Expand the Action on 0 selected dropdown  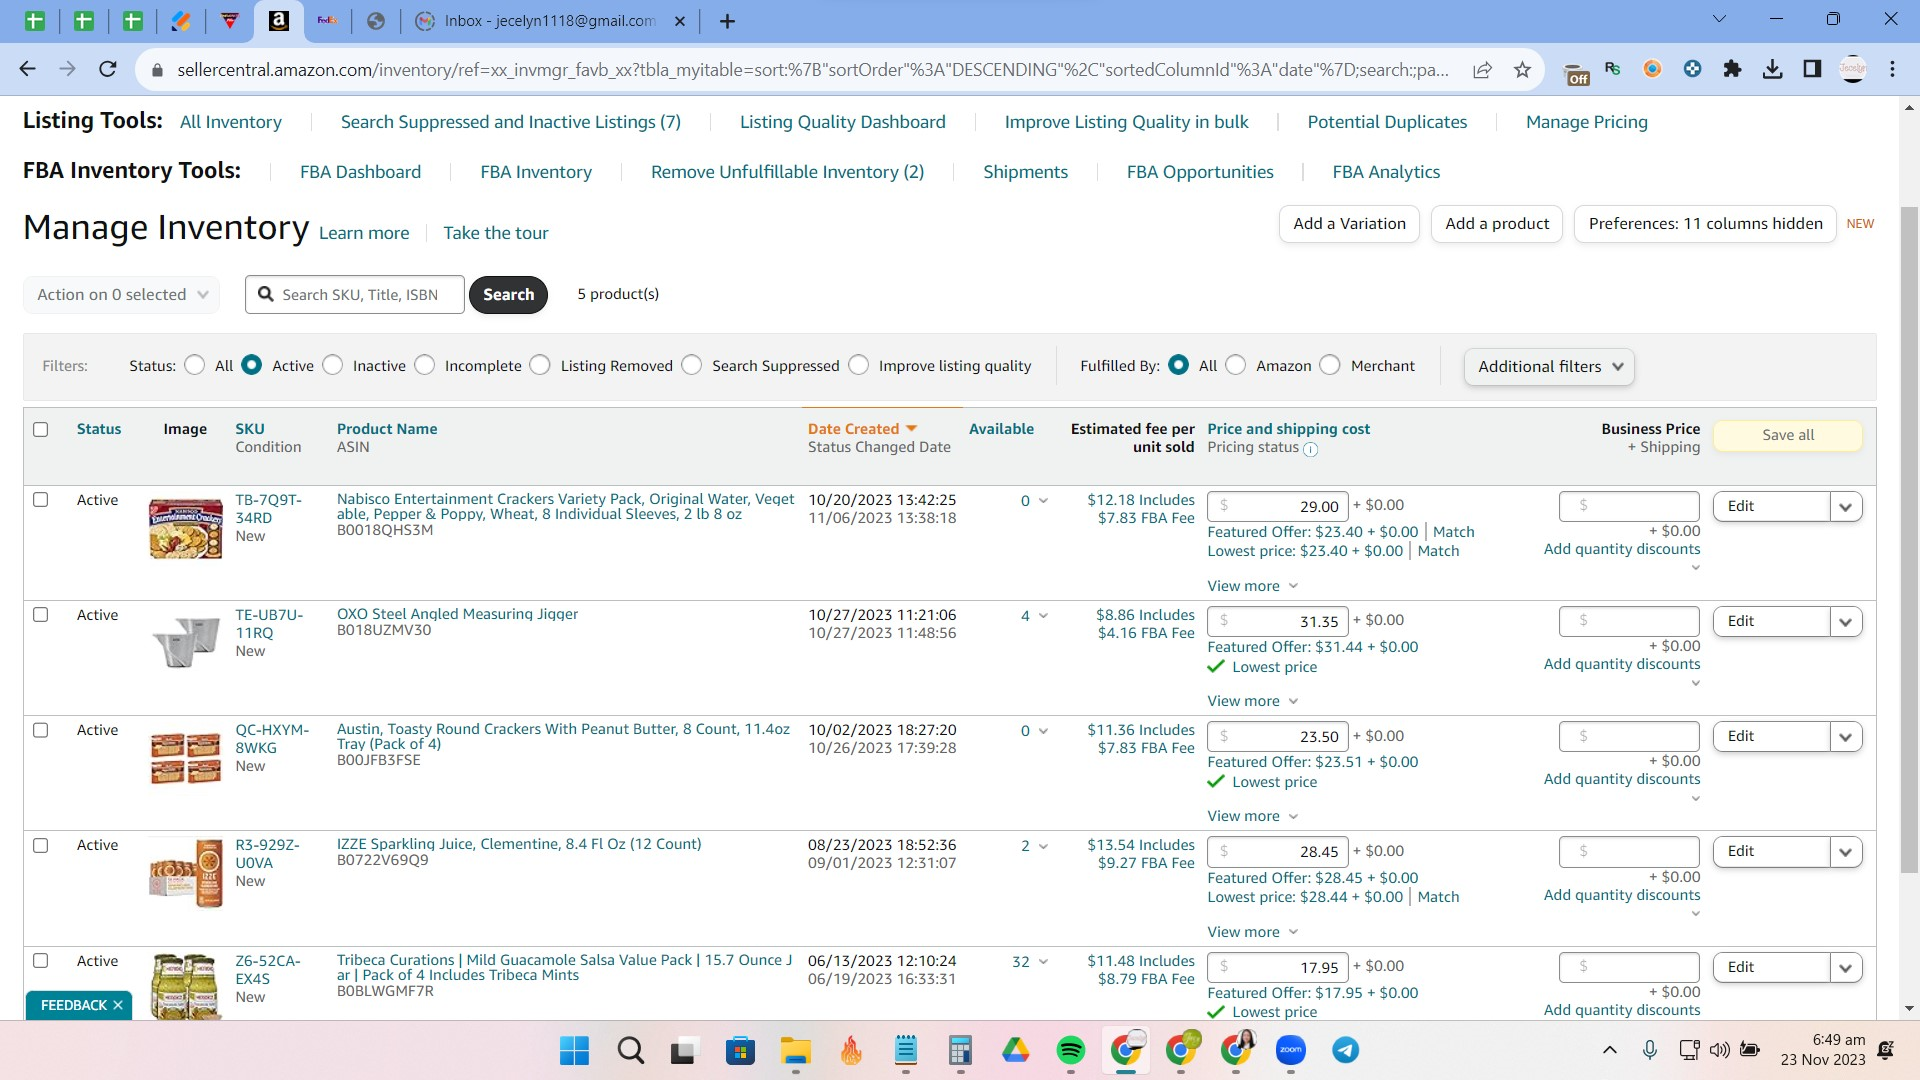pyautogui.click(x=121, y=294)
